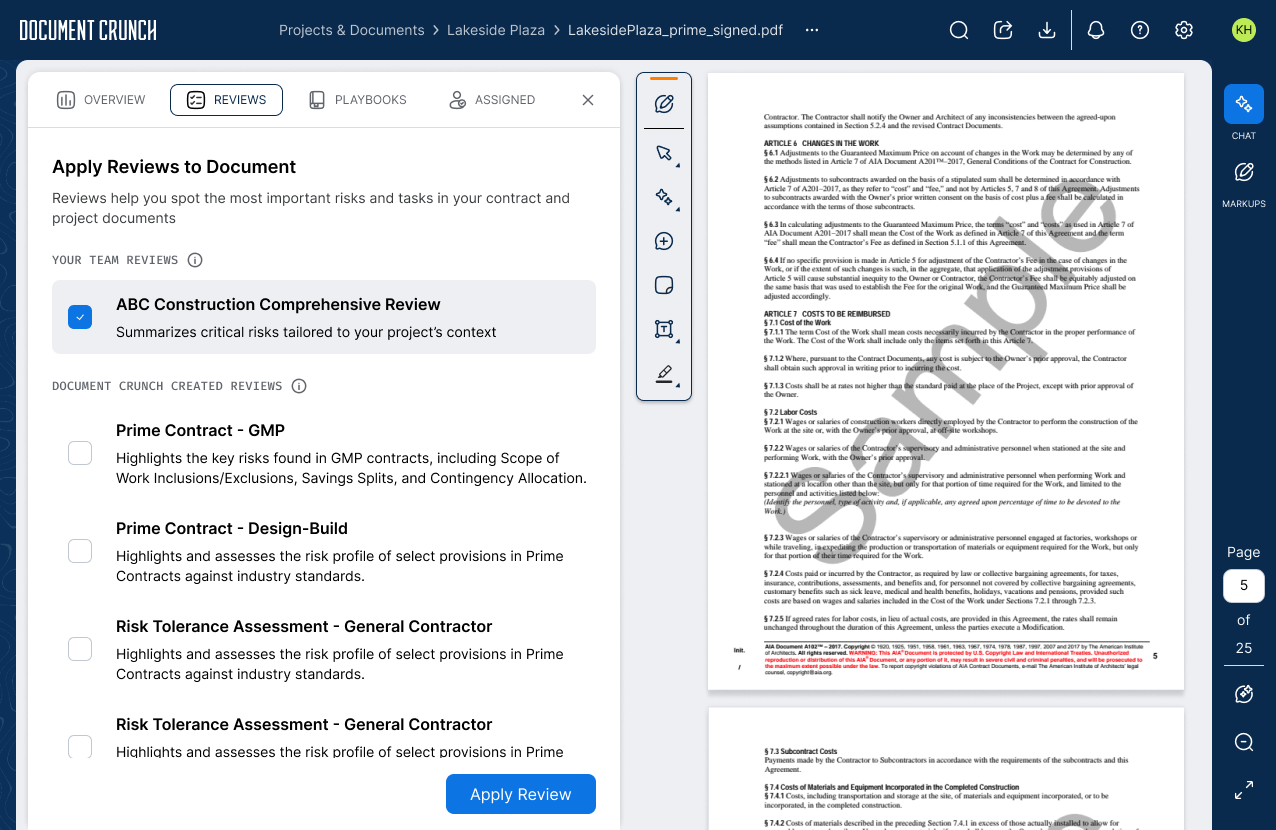
Task: Select the pointer selection tool
Action: pyautogui.click(x=663, y=153)
